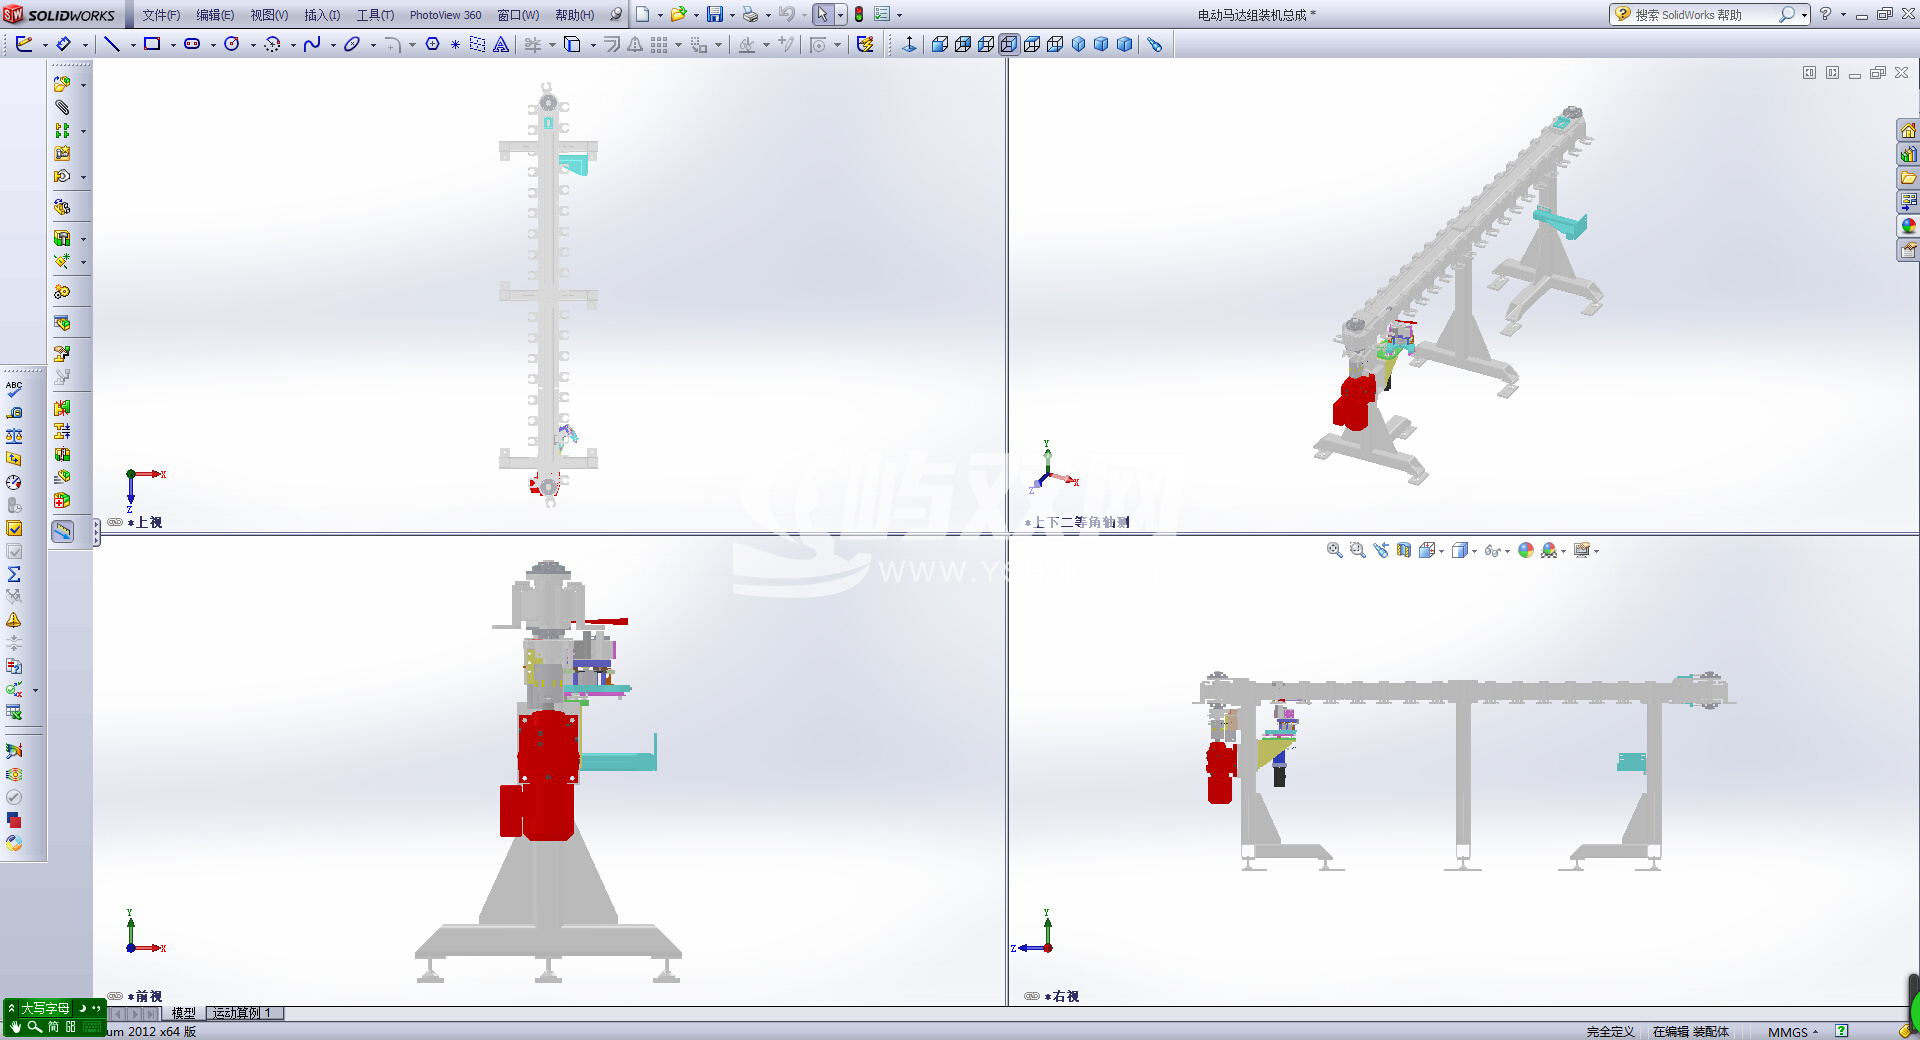Click the Rebuild traffic light icon
The width and height of the screenshot is (1920, 1040).
point(859,14)
